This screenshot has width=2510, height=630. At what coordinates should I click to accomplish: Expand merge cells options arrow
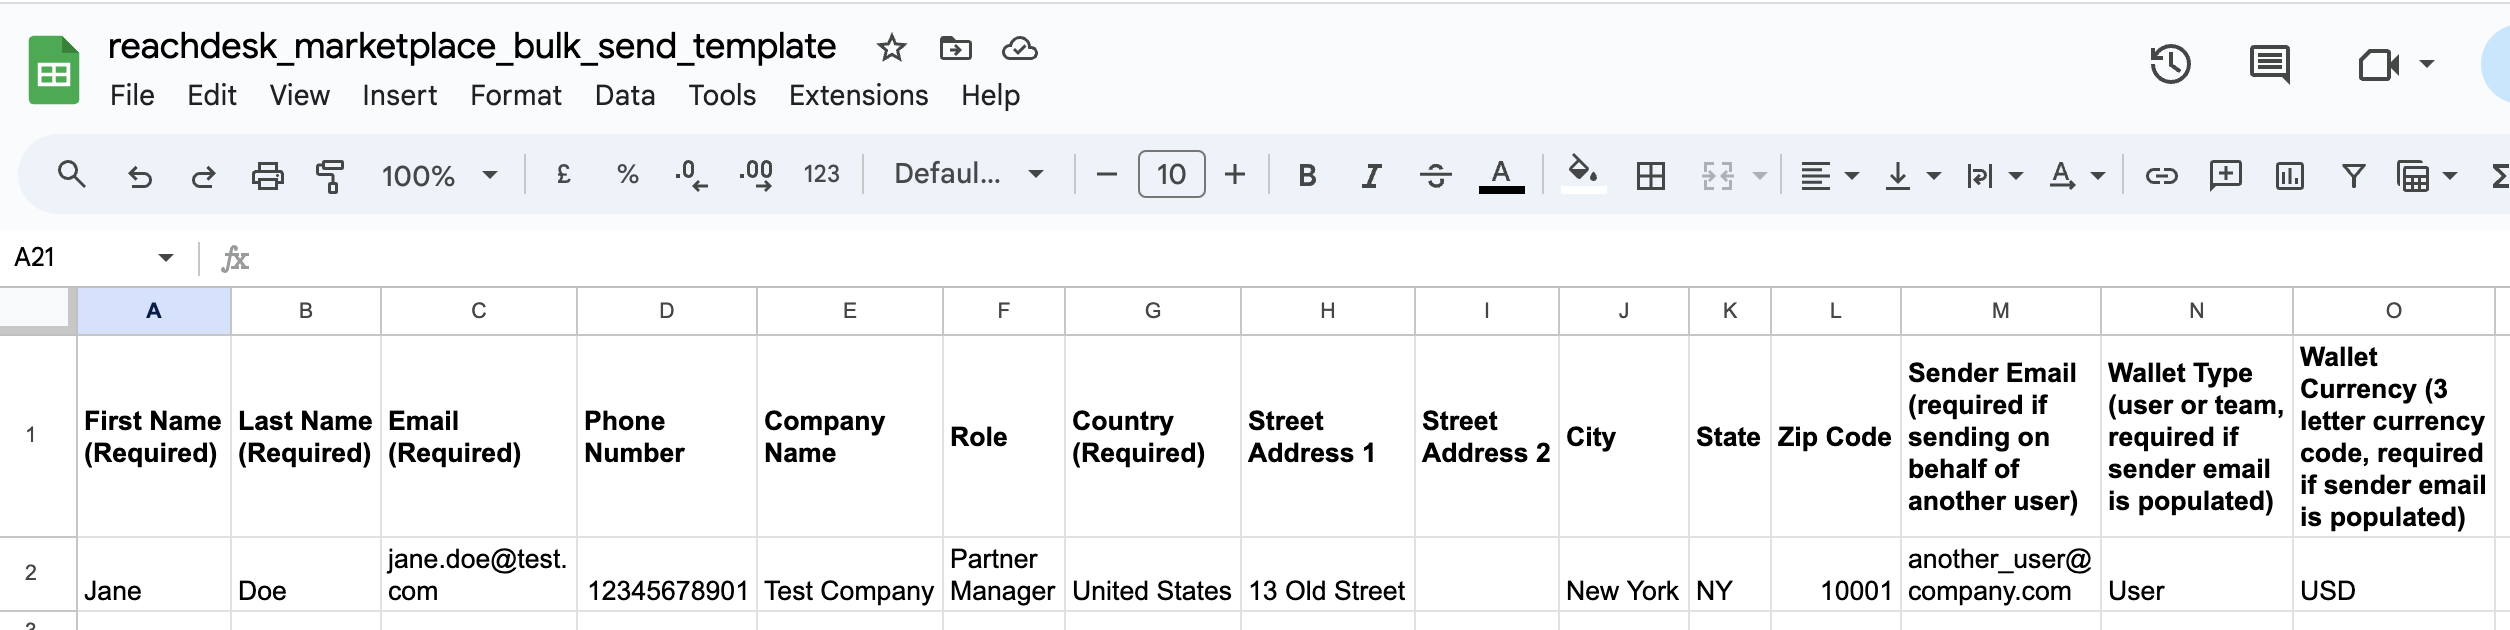click(1760, 176)
